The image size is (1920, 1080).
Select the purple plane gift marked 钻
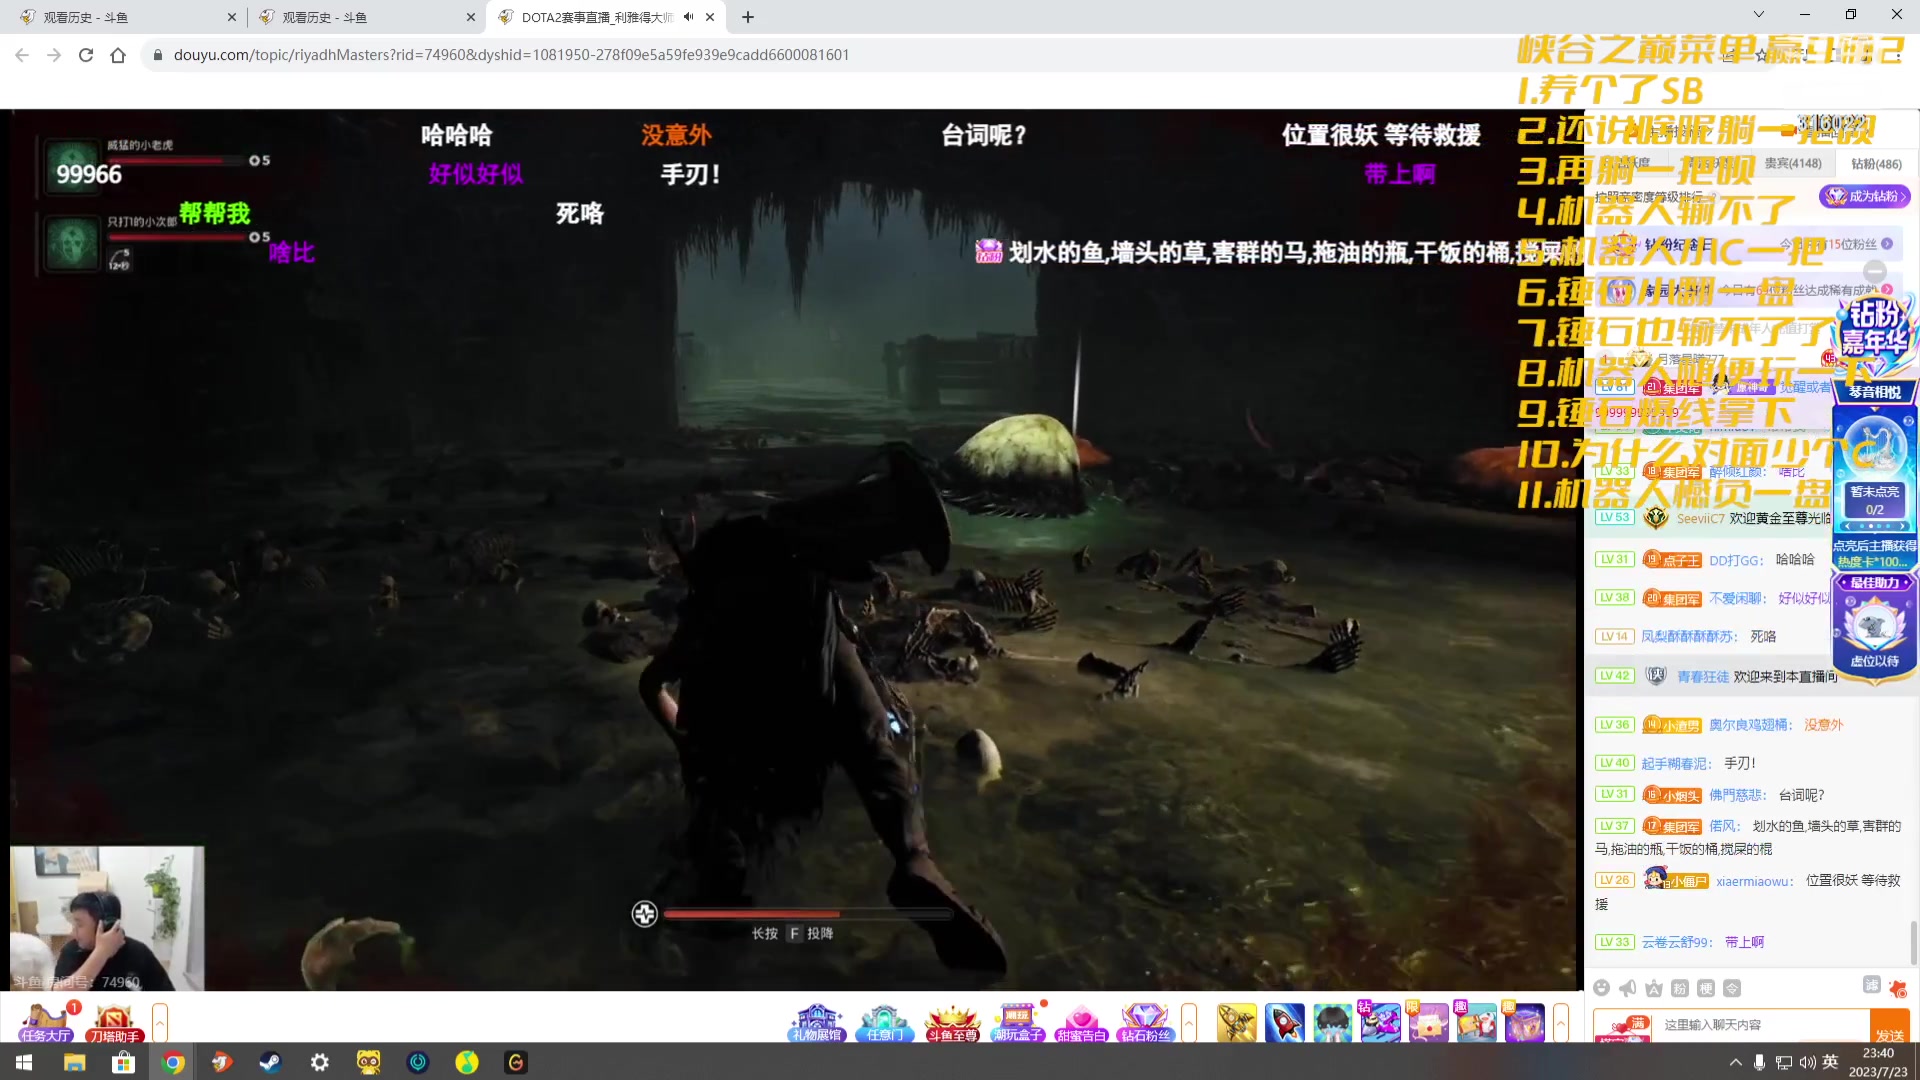(1380, 1022)
